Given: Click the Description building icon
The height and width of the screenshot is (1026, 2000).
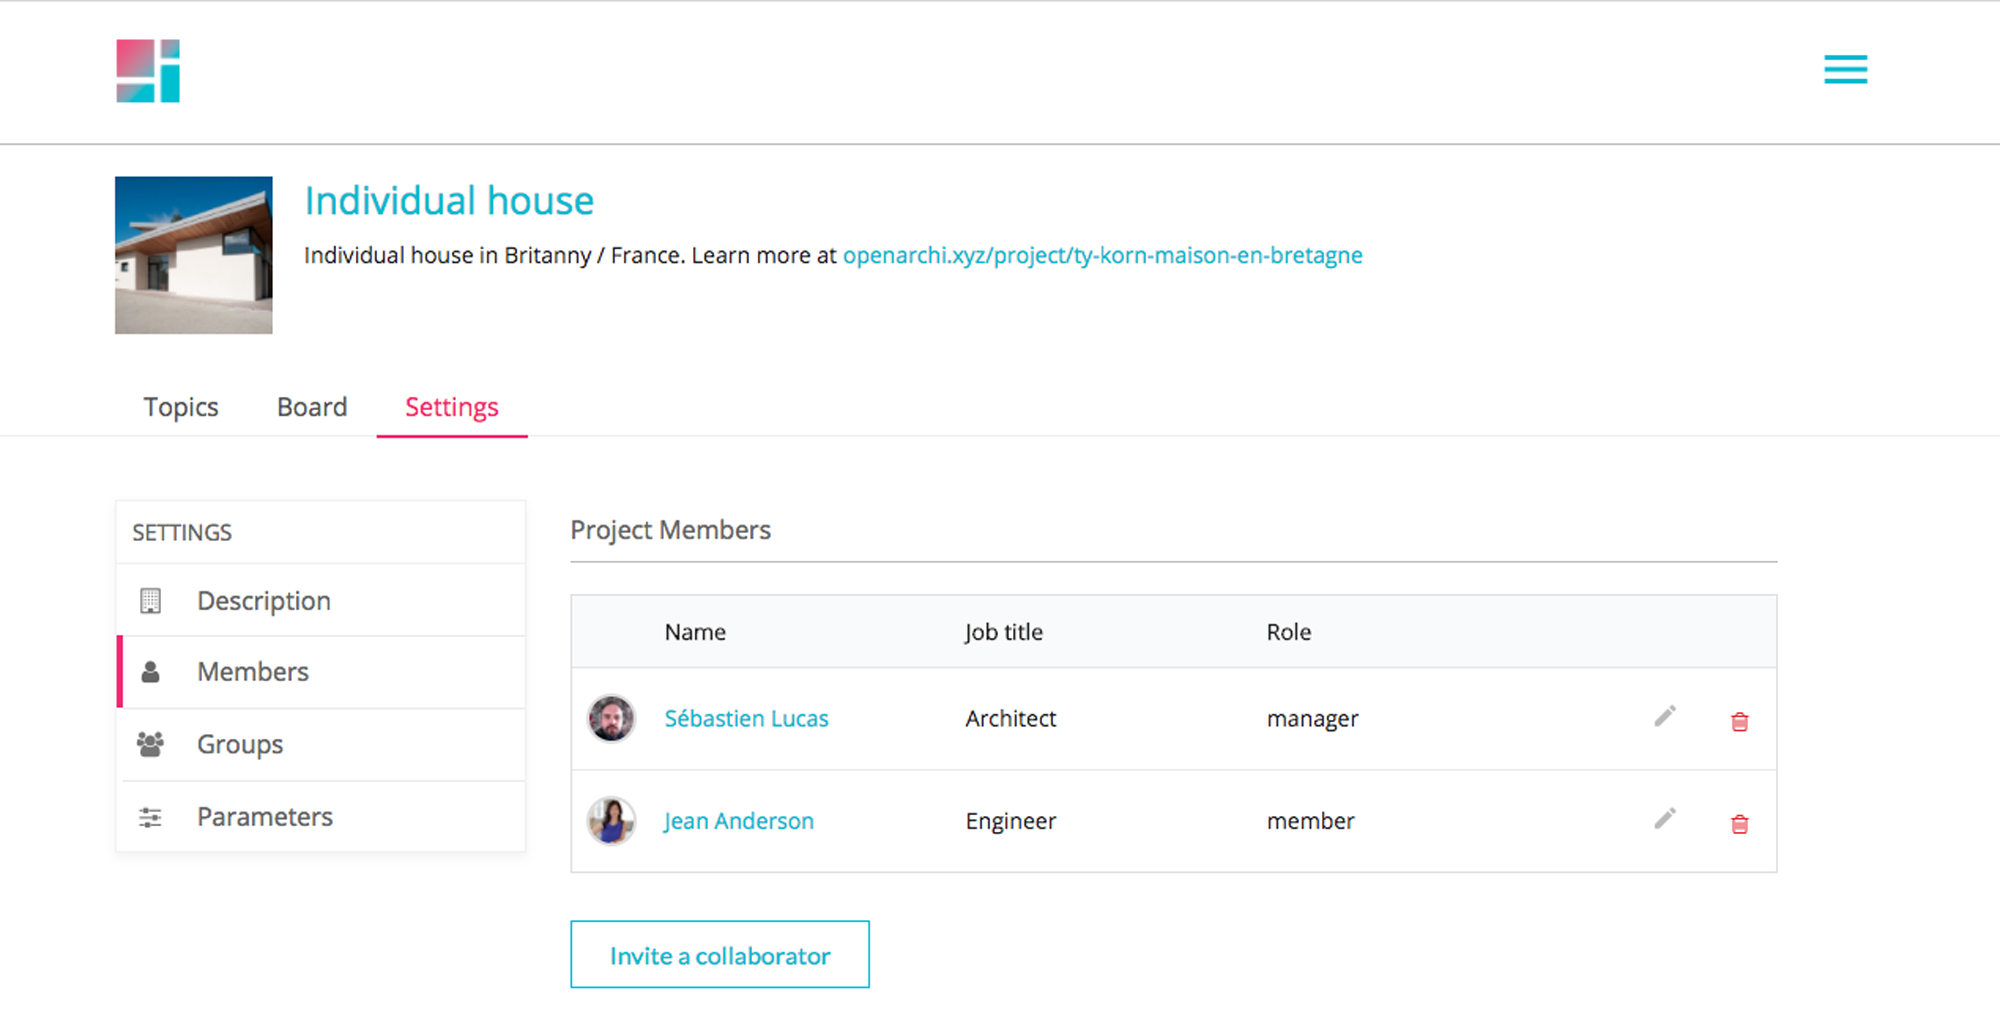Looking at the screenshot, I should click(x=150, y=601).
